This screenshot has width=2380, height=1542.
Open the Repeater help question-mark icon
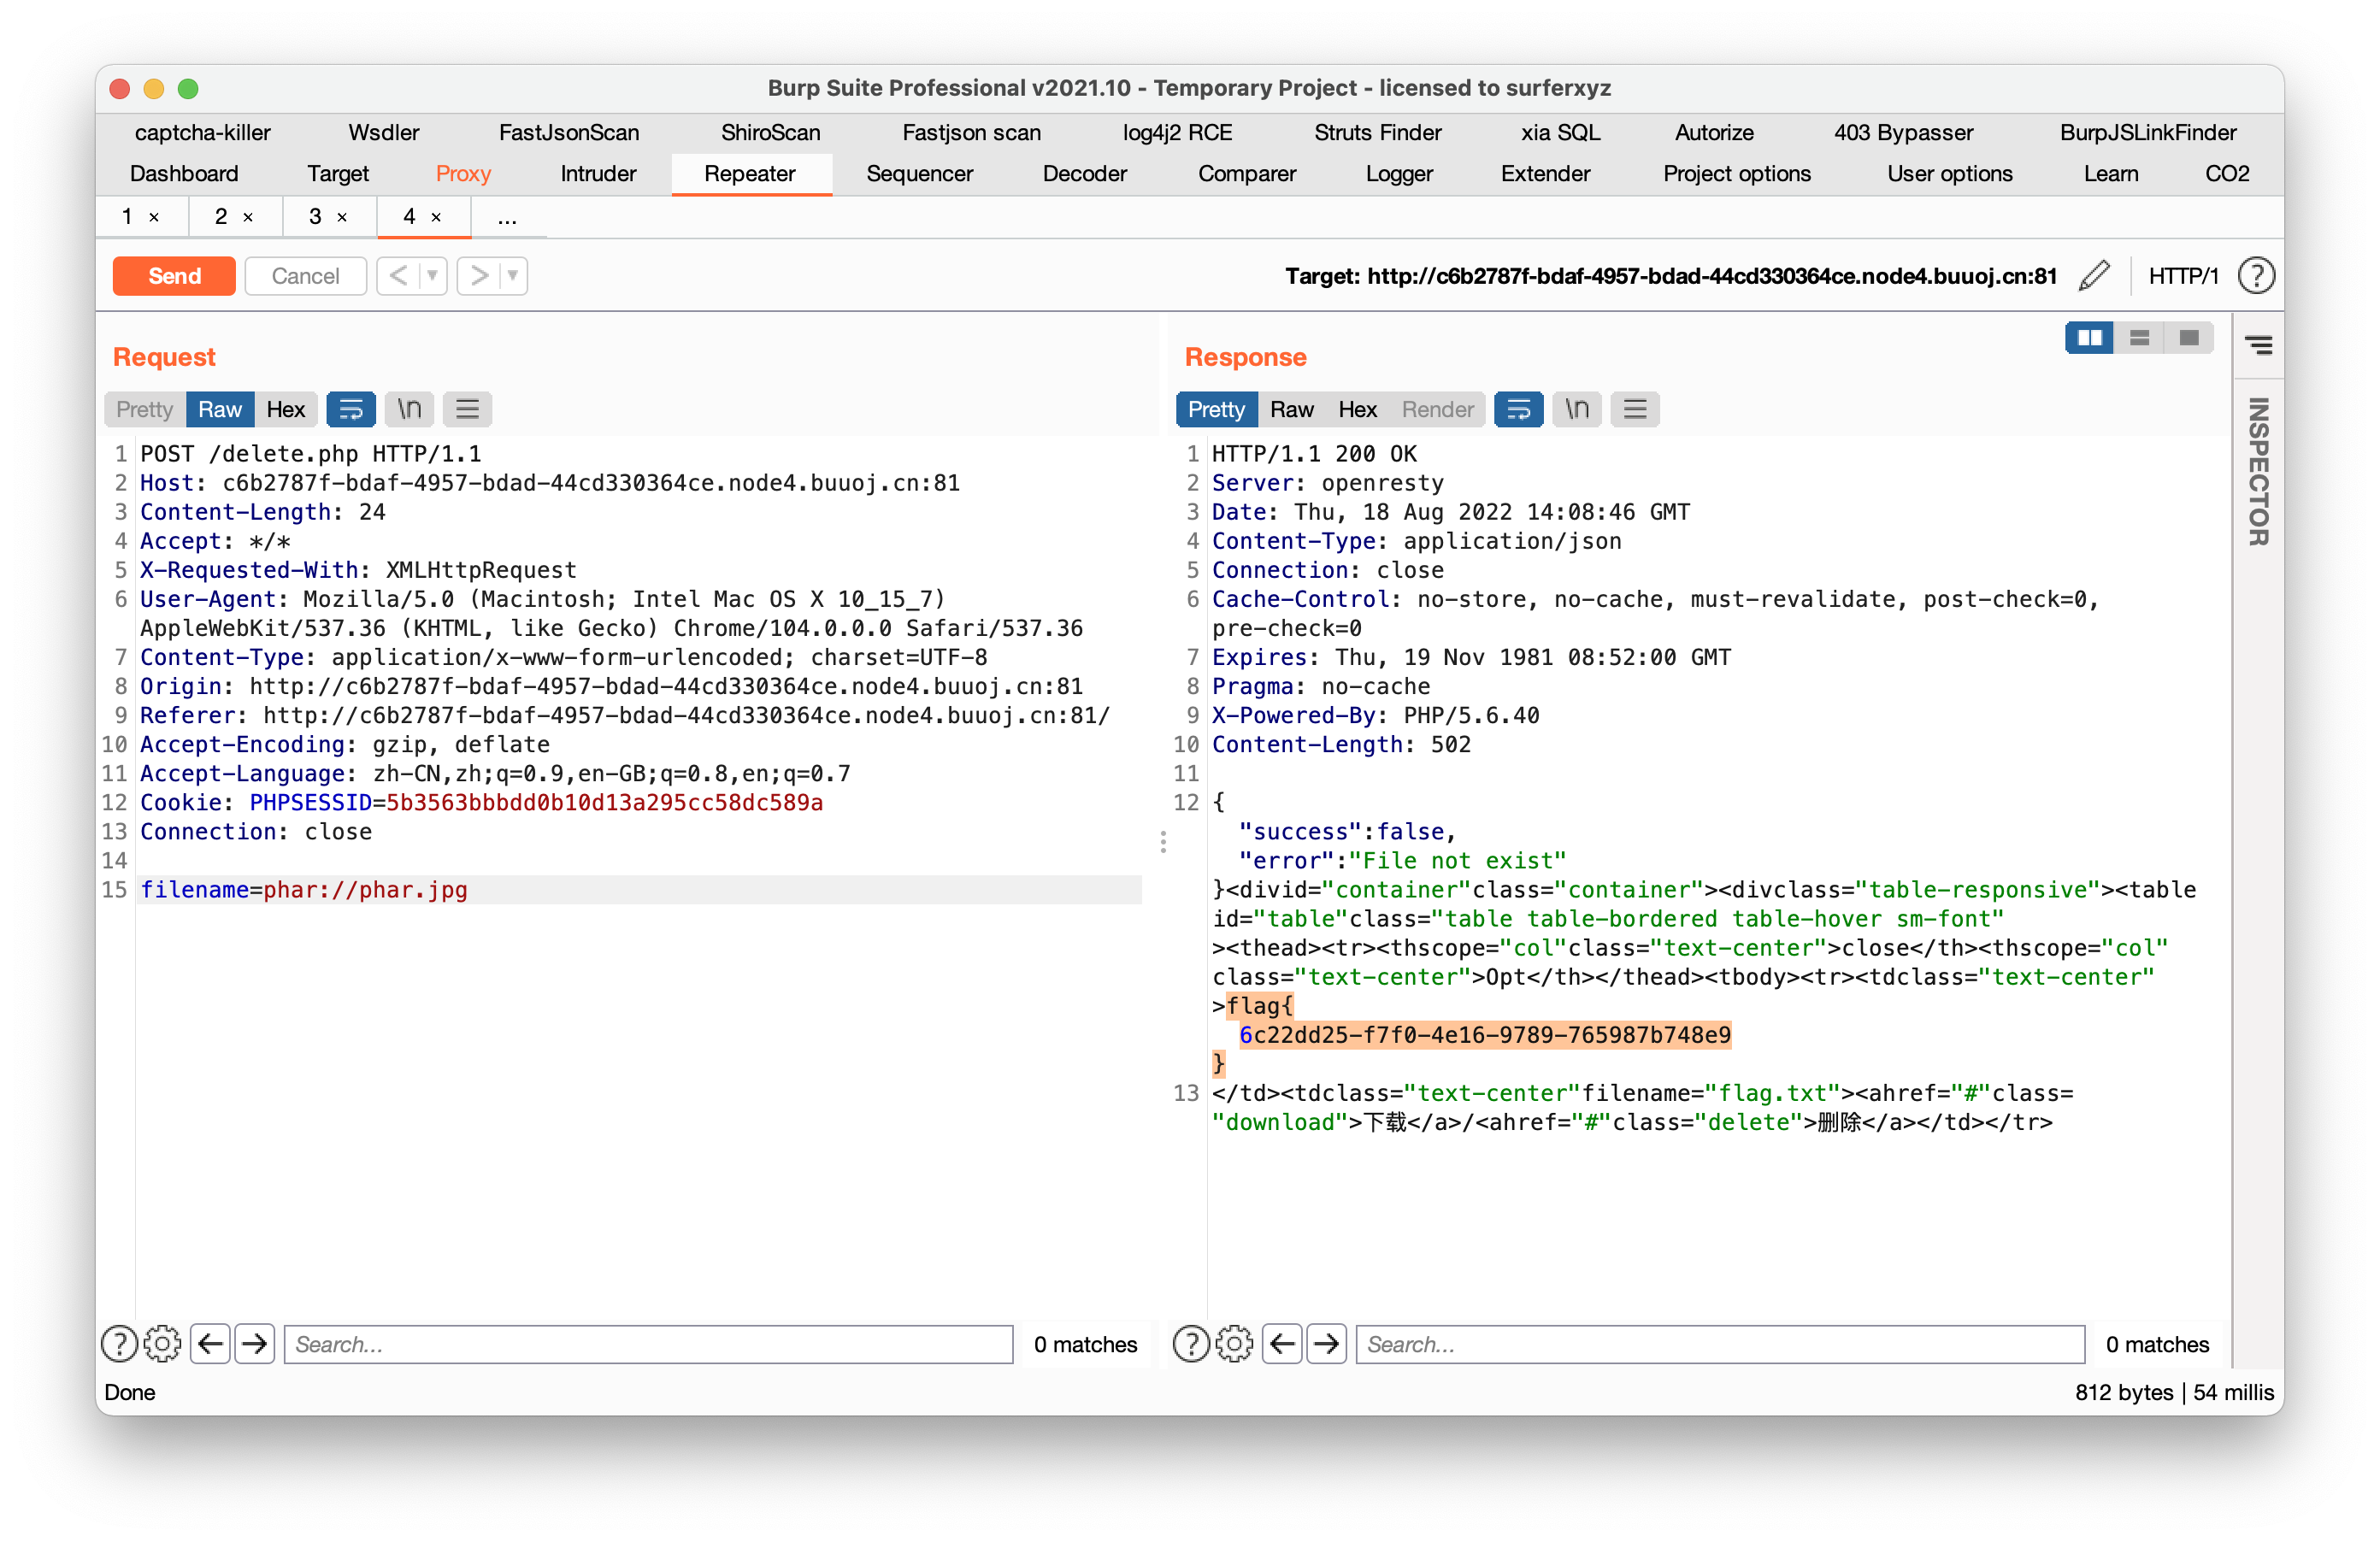[2255, 276]
